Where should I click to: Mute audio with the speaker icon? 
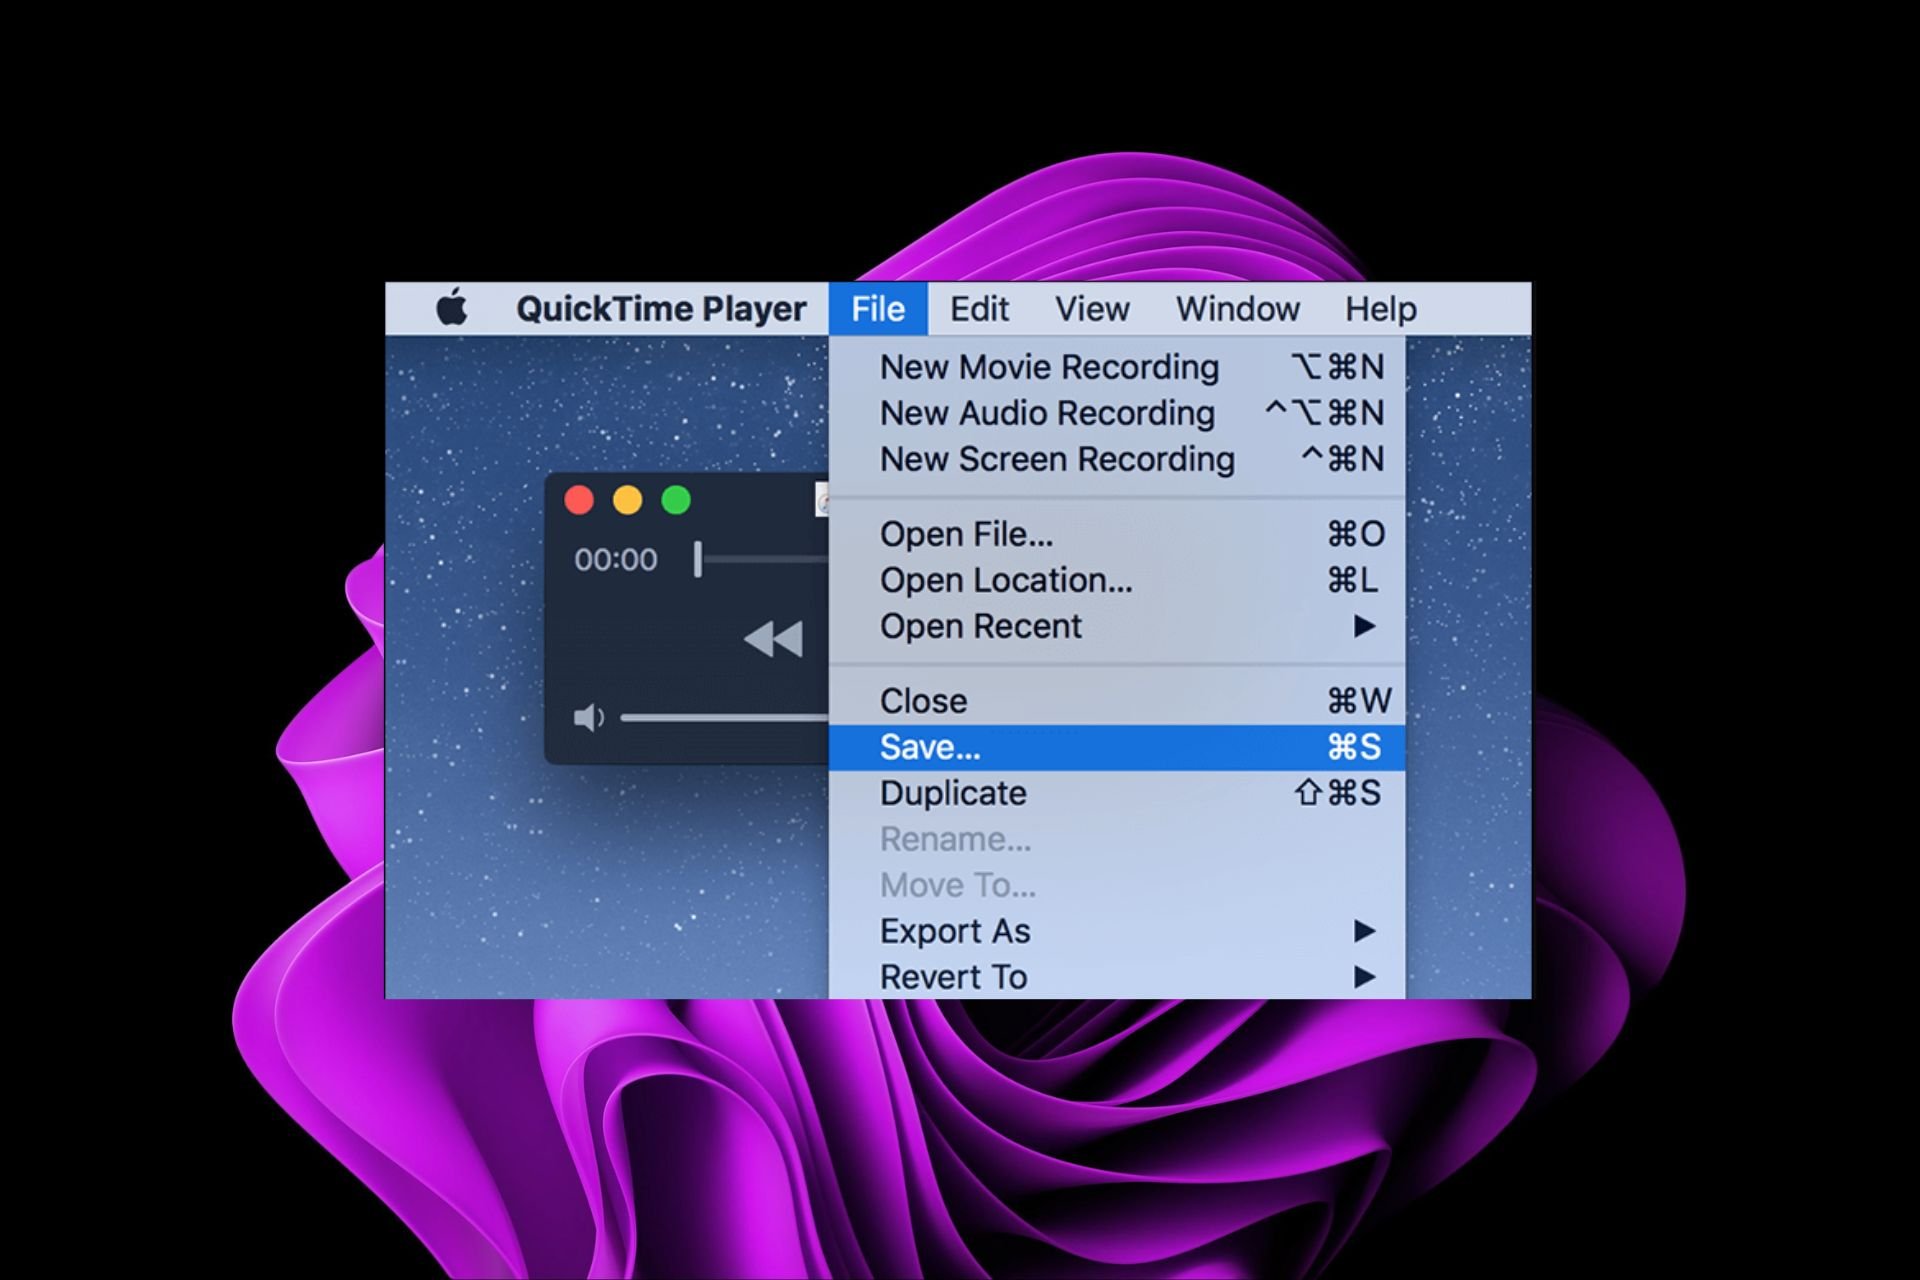pyautogui.click(x=589, y=717)
